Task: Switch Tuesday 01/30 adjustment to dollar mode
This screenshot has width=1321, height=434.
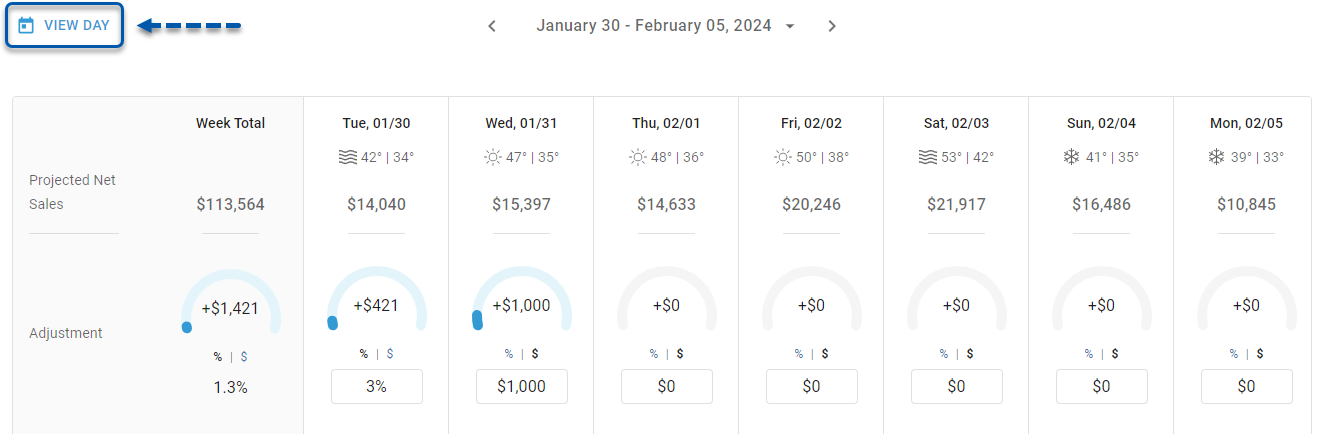Action: tap(389, 353)
